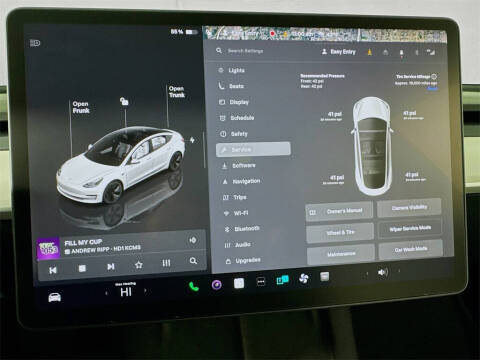
Task: Decrease volume with left arrow by speaker
Action: coord(367,274)
